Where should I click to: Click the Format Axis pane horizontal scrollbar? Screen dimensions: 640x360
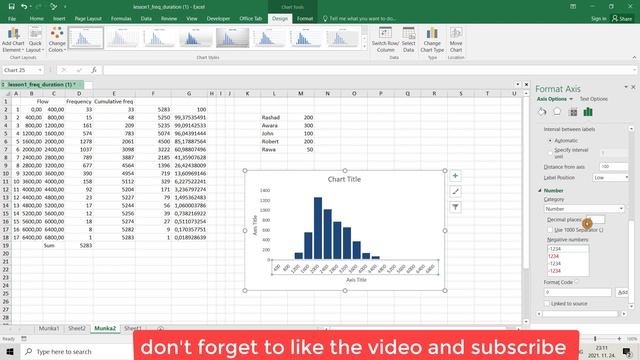click(581, 314)
